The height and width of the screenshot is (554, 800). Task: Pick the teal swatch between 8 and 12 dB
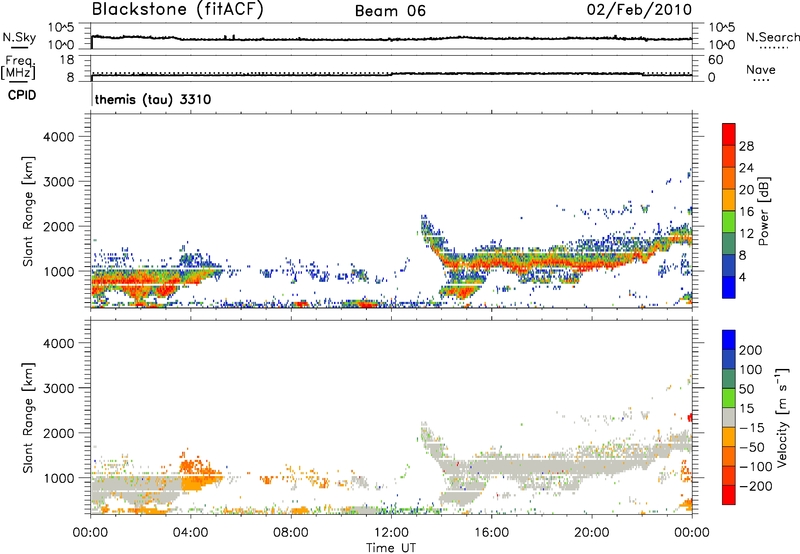729,243
